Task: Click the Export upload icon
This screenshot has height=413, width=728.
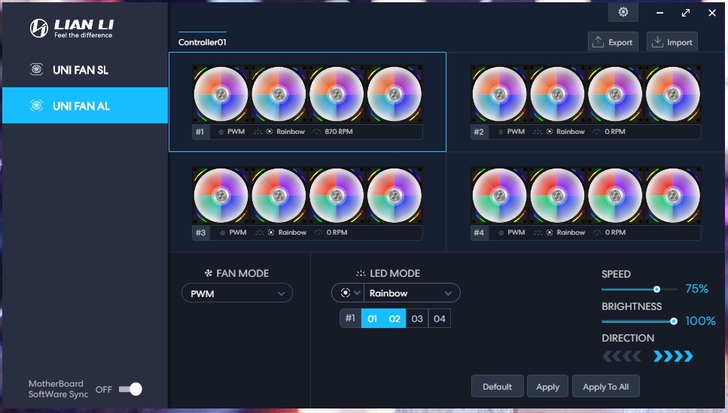Action: 598,42
